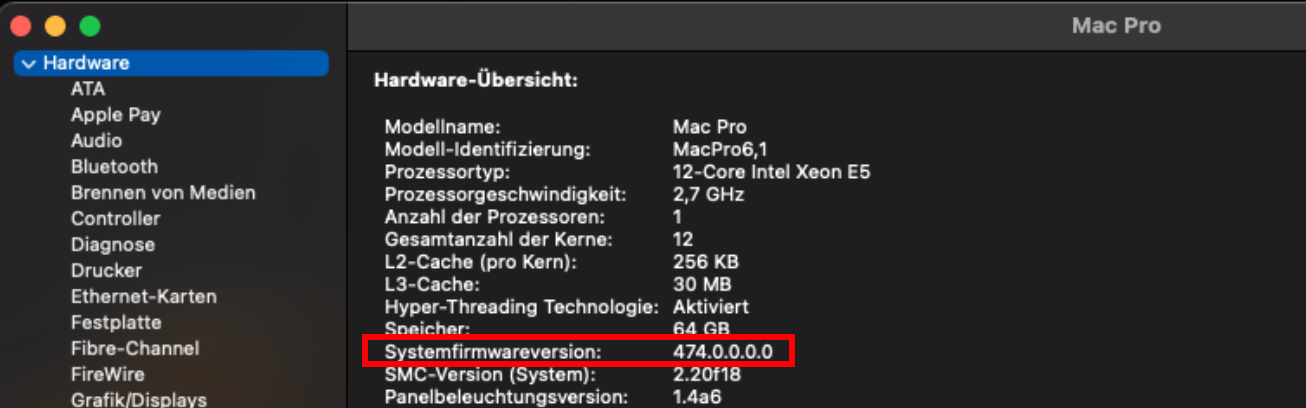
Task: Select Diagnose in the sidebar
Action: click(x=113, y=245)
